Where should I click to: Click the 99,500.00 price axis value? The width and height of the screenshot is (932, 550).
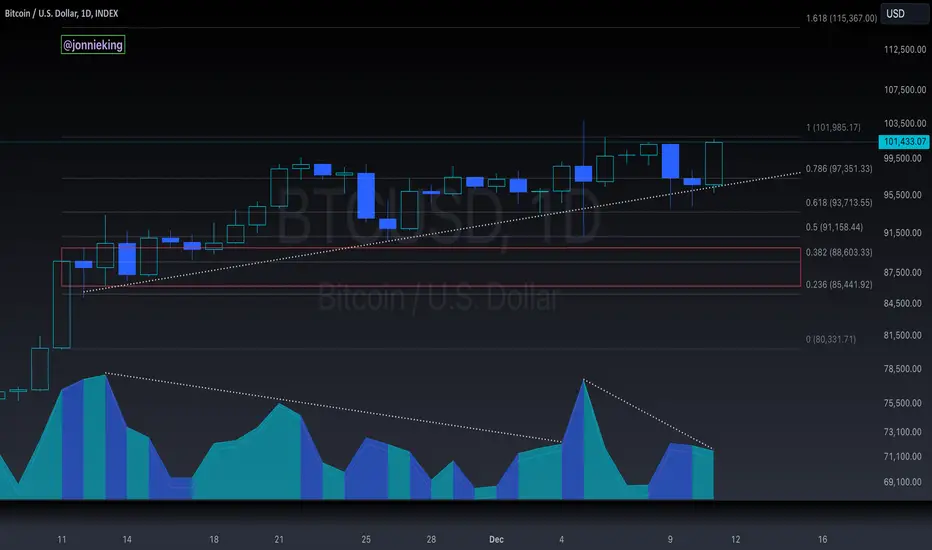pos(902,159)
